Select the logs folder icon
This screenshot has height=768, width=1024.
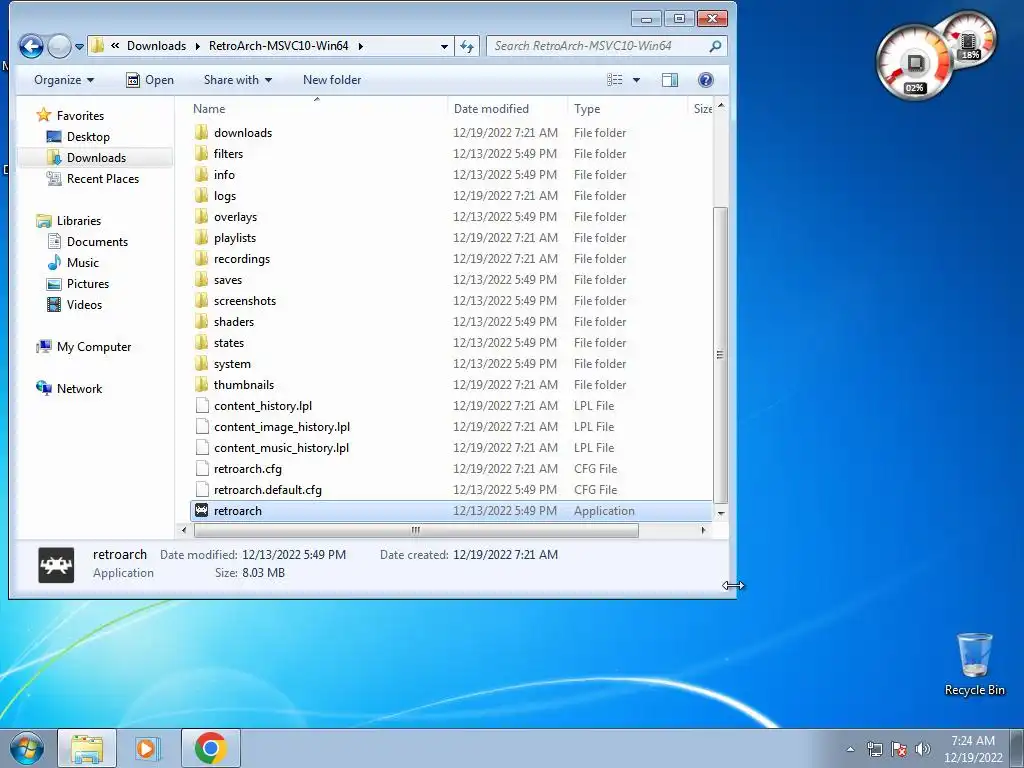click(x=202, y=195)
